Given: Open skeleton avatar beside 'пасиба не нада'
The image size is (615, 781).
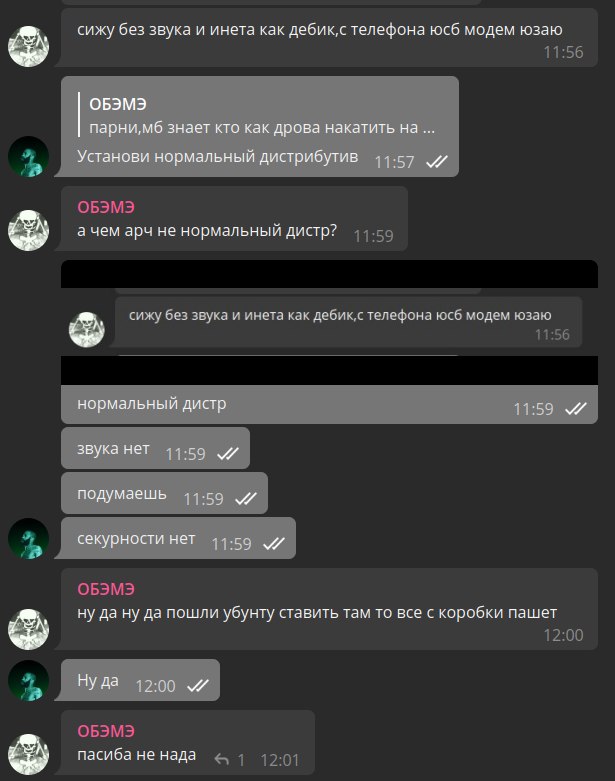Looking at the screenshot, I should pos(28,754).
